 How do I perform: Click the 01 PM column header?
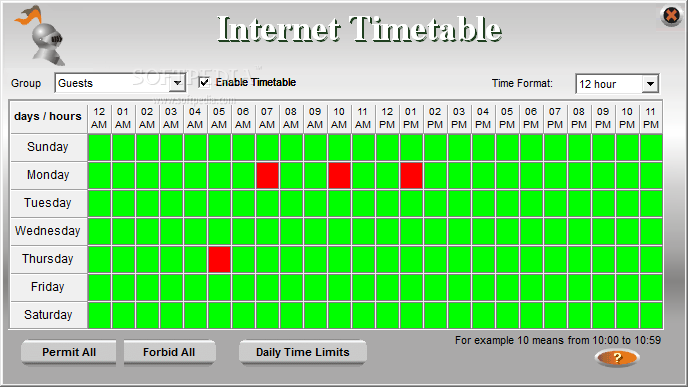pos(411,118)
